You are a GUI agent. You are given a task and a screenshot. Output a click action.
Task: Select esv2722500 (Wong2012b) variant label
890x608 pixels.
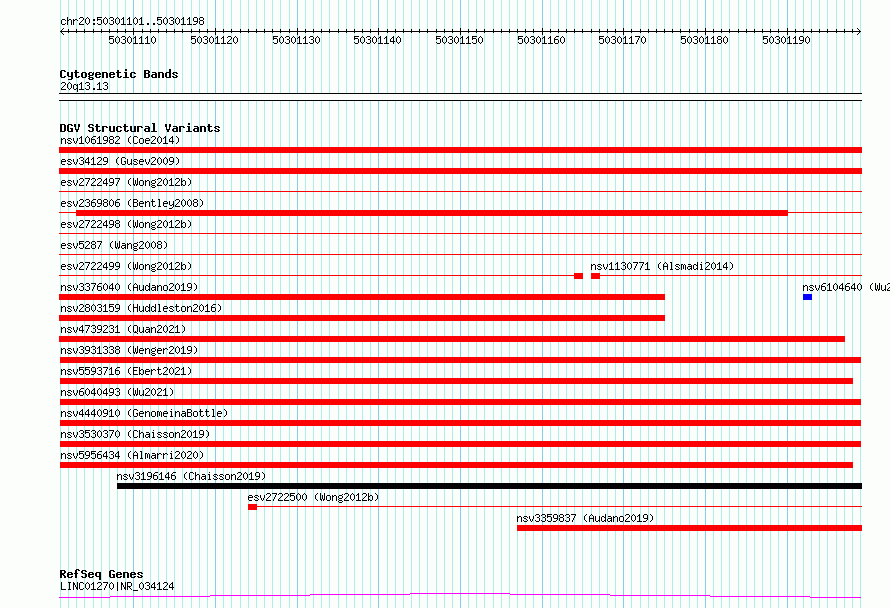tap(313, 497)
